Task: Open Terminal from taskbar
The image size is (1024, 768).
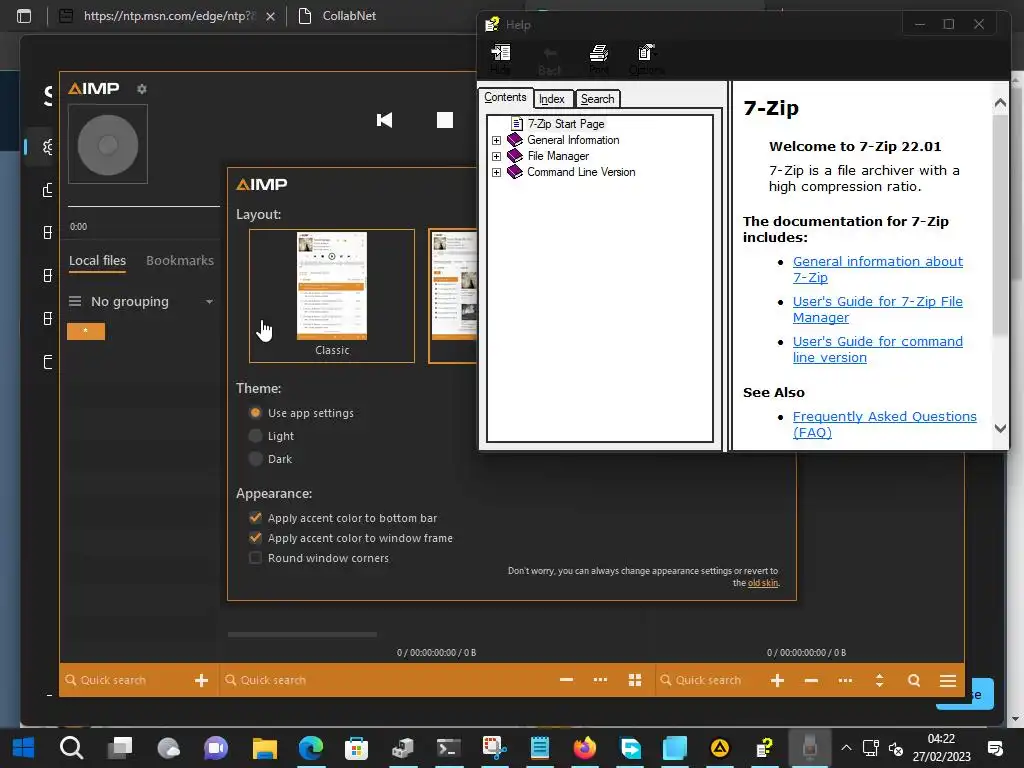Action: pos(449,748)
